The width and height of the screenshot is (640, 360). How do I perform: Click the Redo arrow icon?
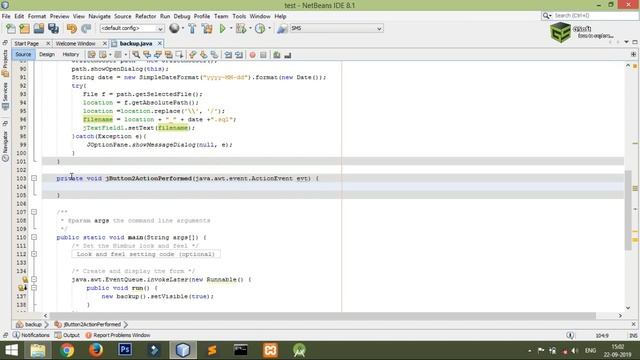[86, 29]
